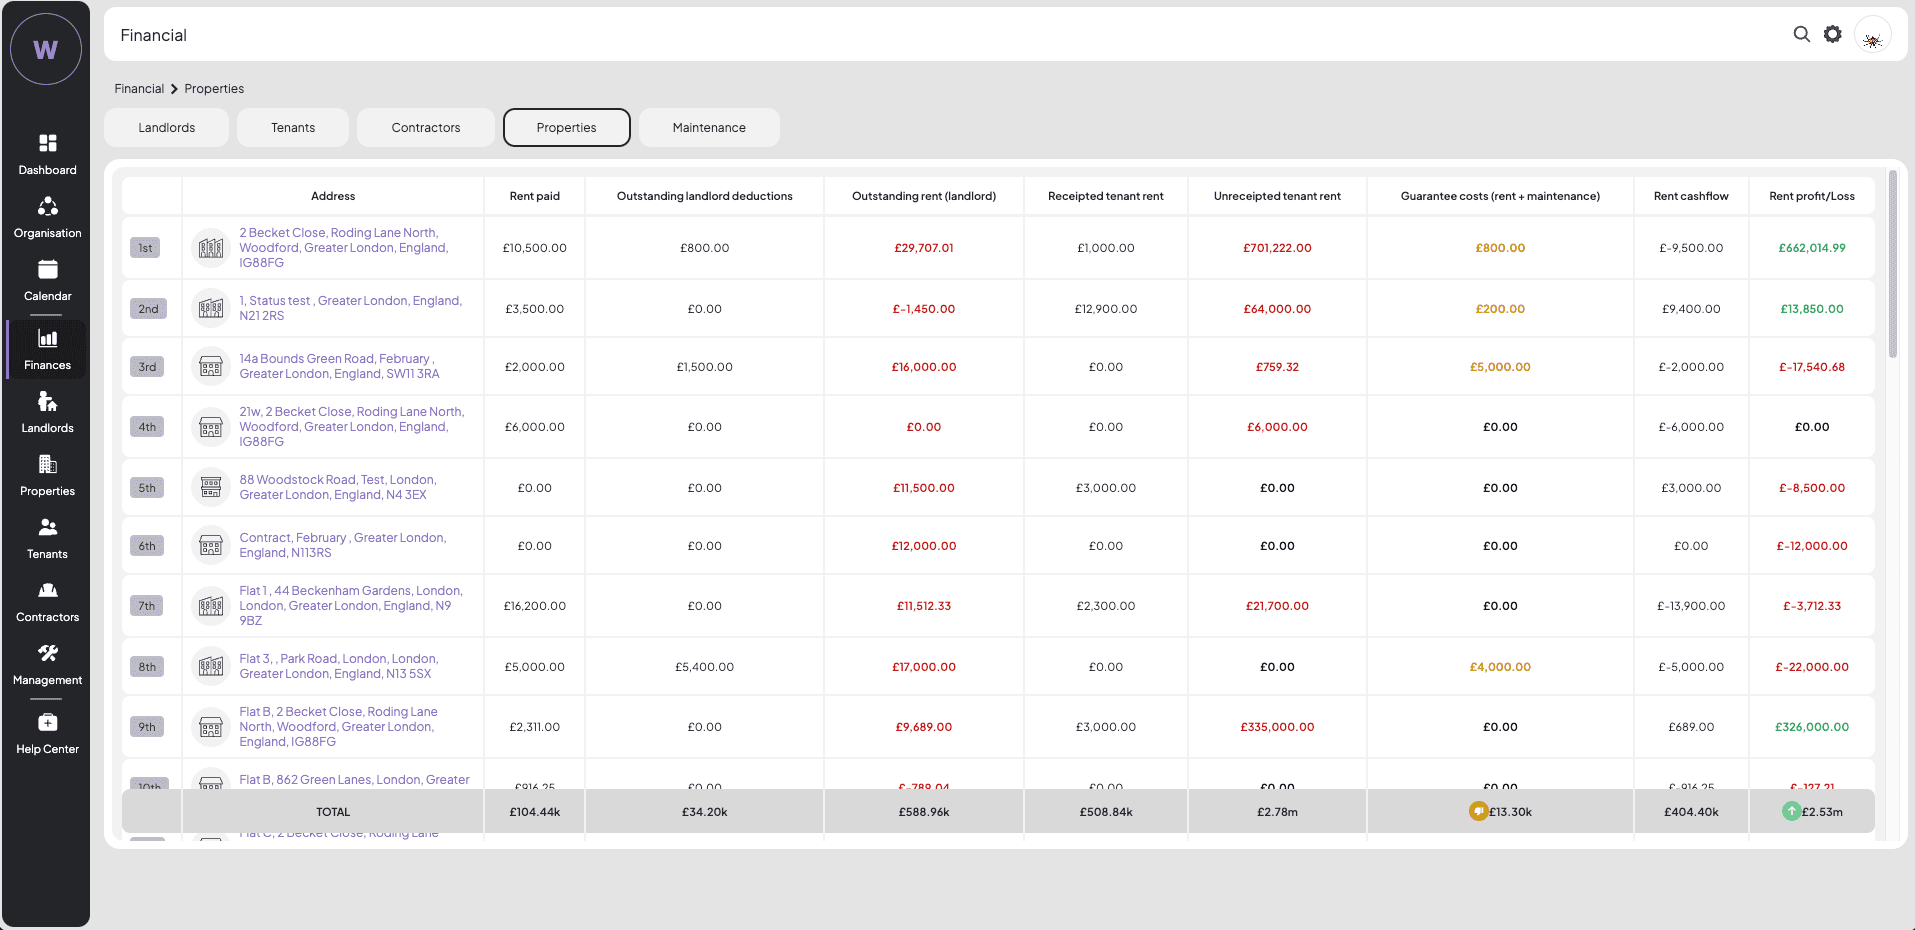Viewport: 1915px width, 930px height.
Task: Open the Management tools section
Action: point(47,664)
